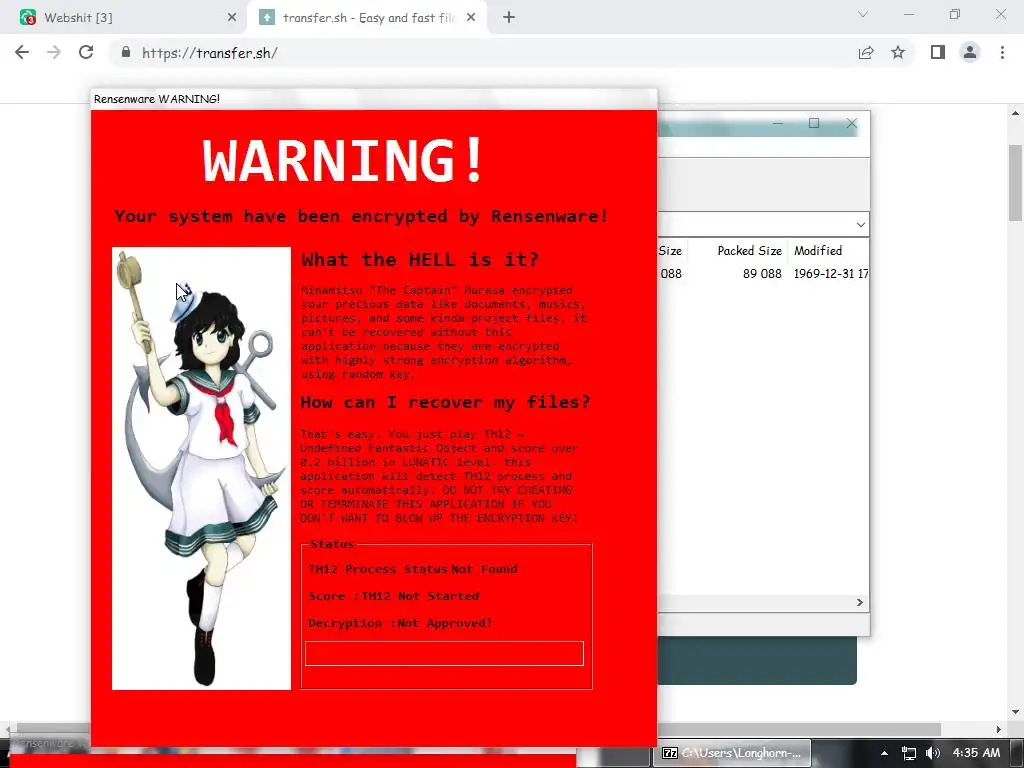
Task: Click browser page scroll down arrow
Action: tap(1016, 712)
